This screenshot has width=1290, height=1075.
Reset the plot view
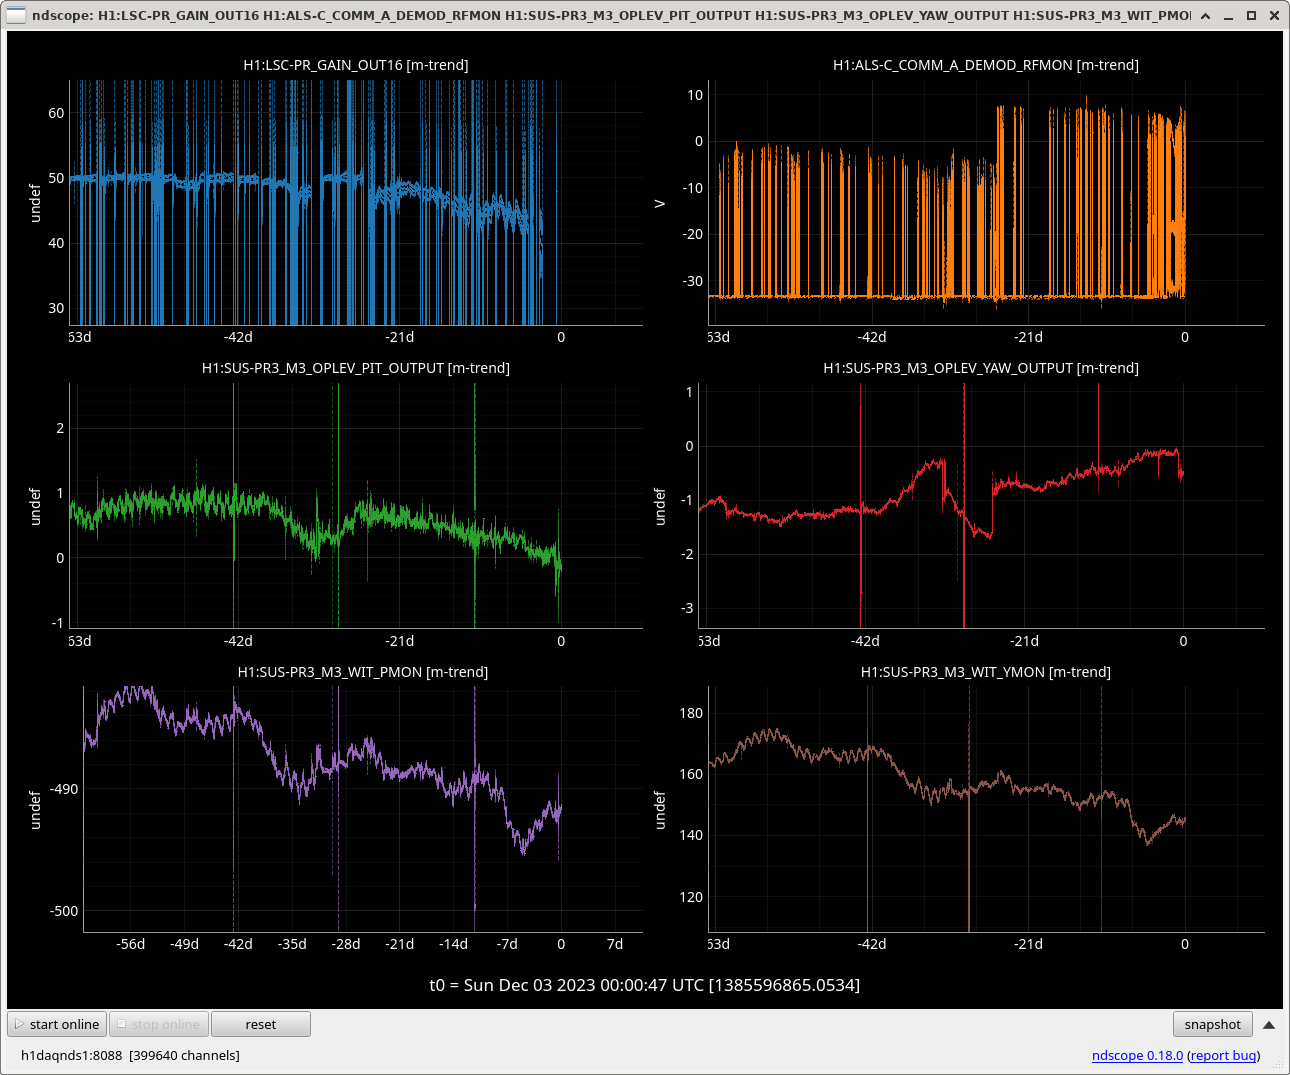pyautogui.click(x=261, y=1024)
